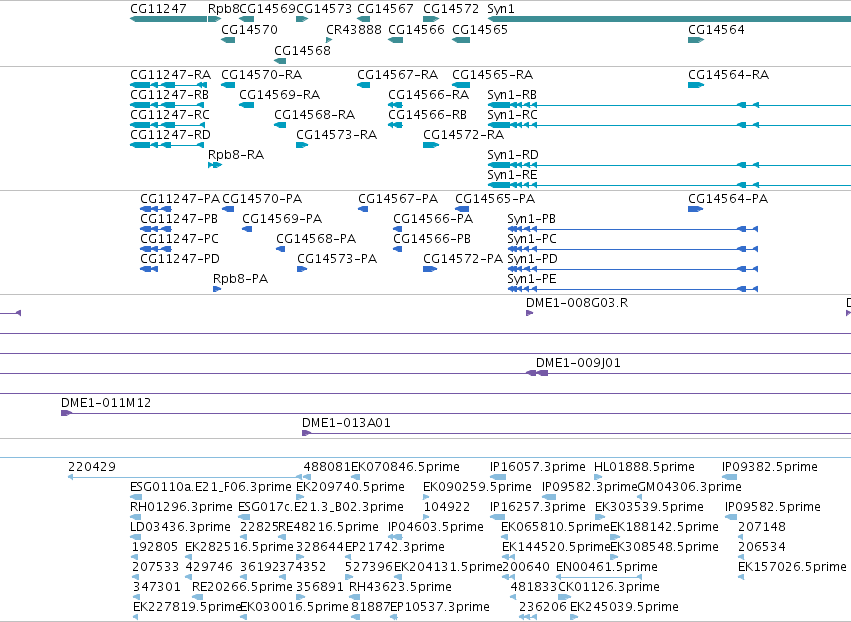This screenshot has width=851, height=622.
Task: Select the DME1-011M12 clone label
Action: [x=106, y=403]
